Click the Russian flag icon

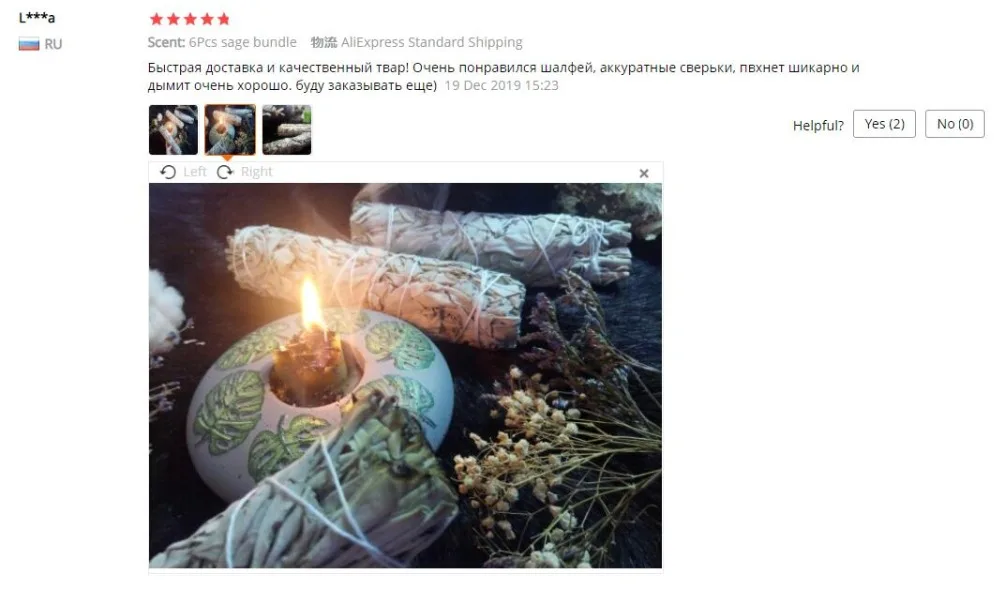click(29, 44)
